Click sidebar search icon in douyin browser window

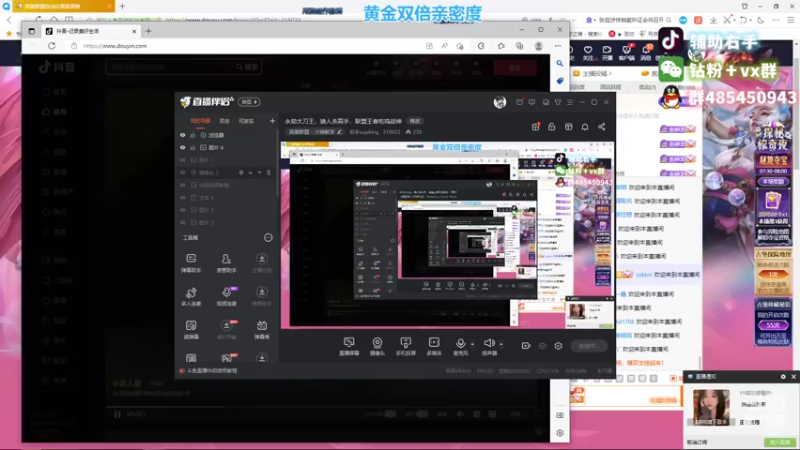click(560, 64)
